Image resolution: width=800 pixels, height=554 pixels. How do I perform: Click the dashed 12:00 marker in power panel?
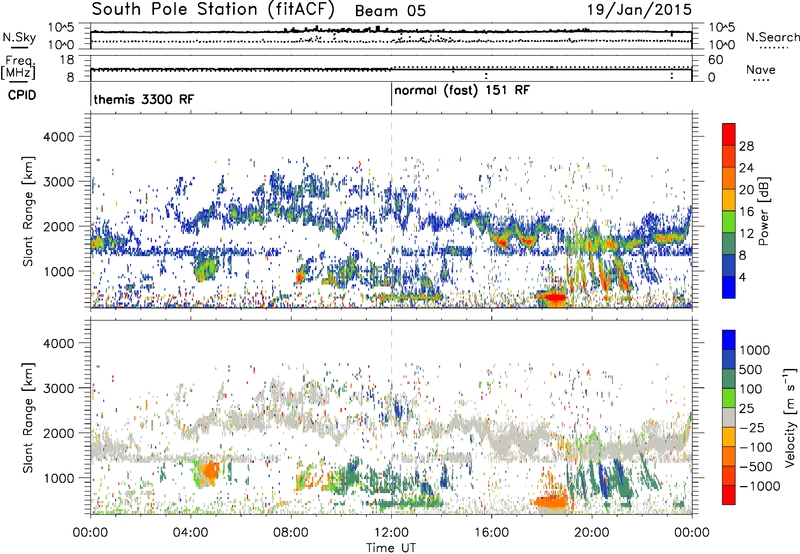tap(391, 211)
